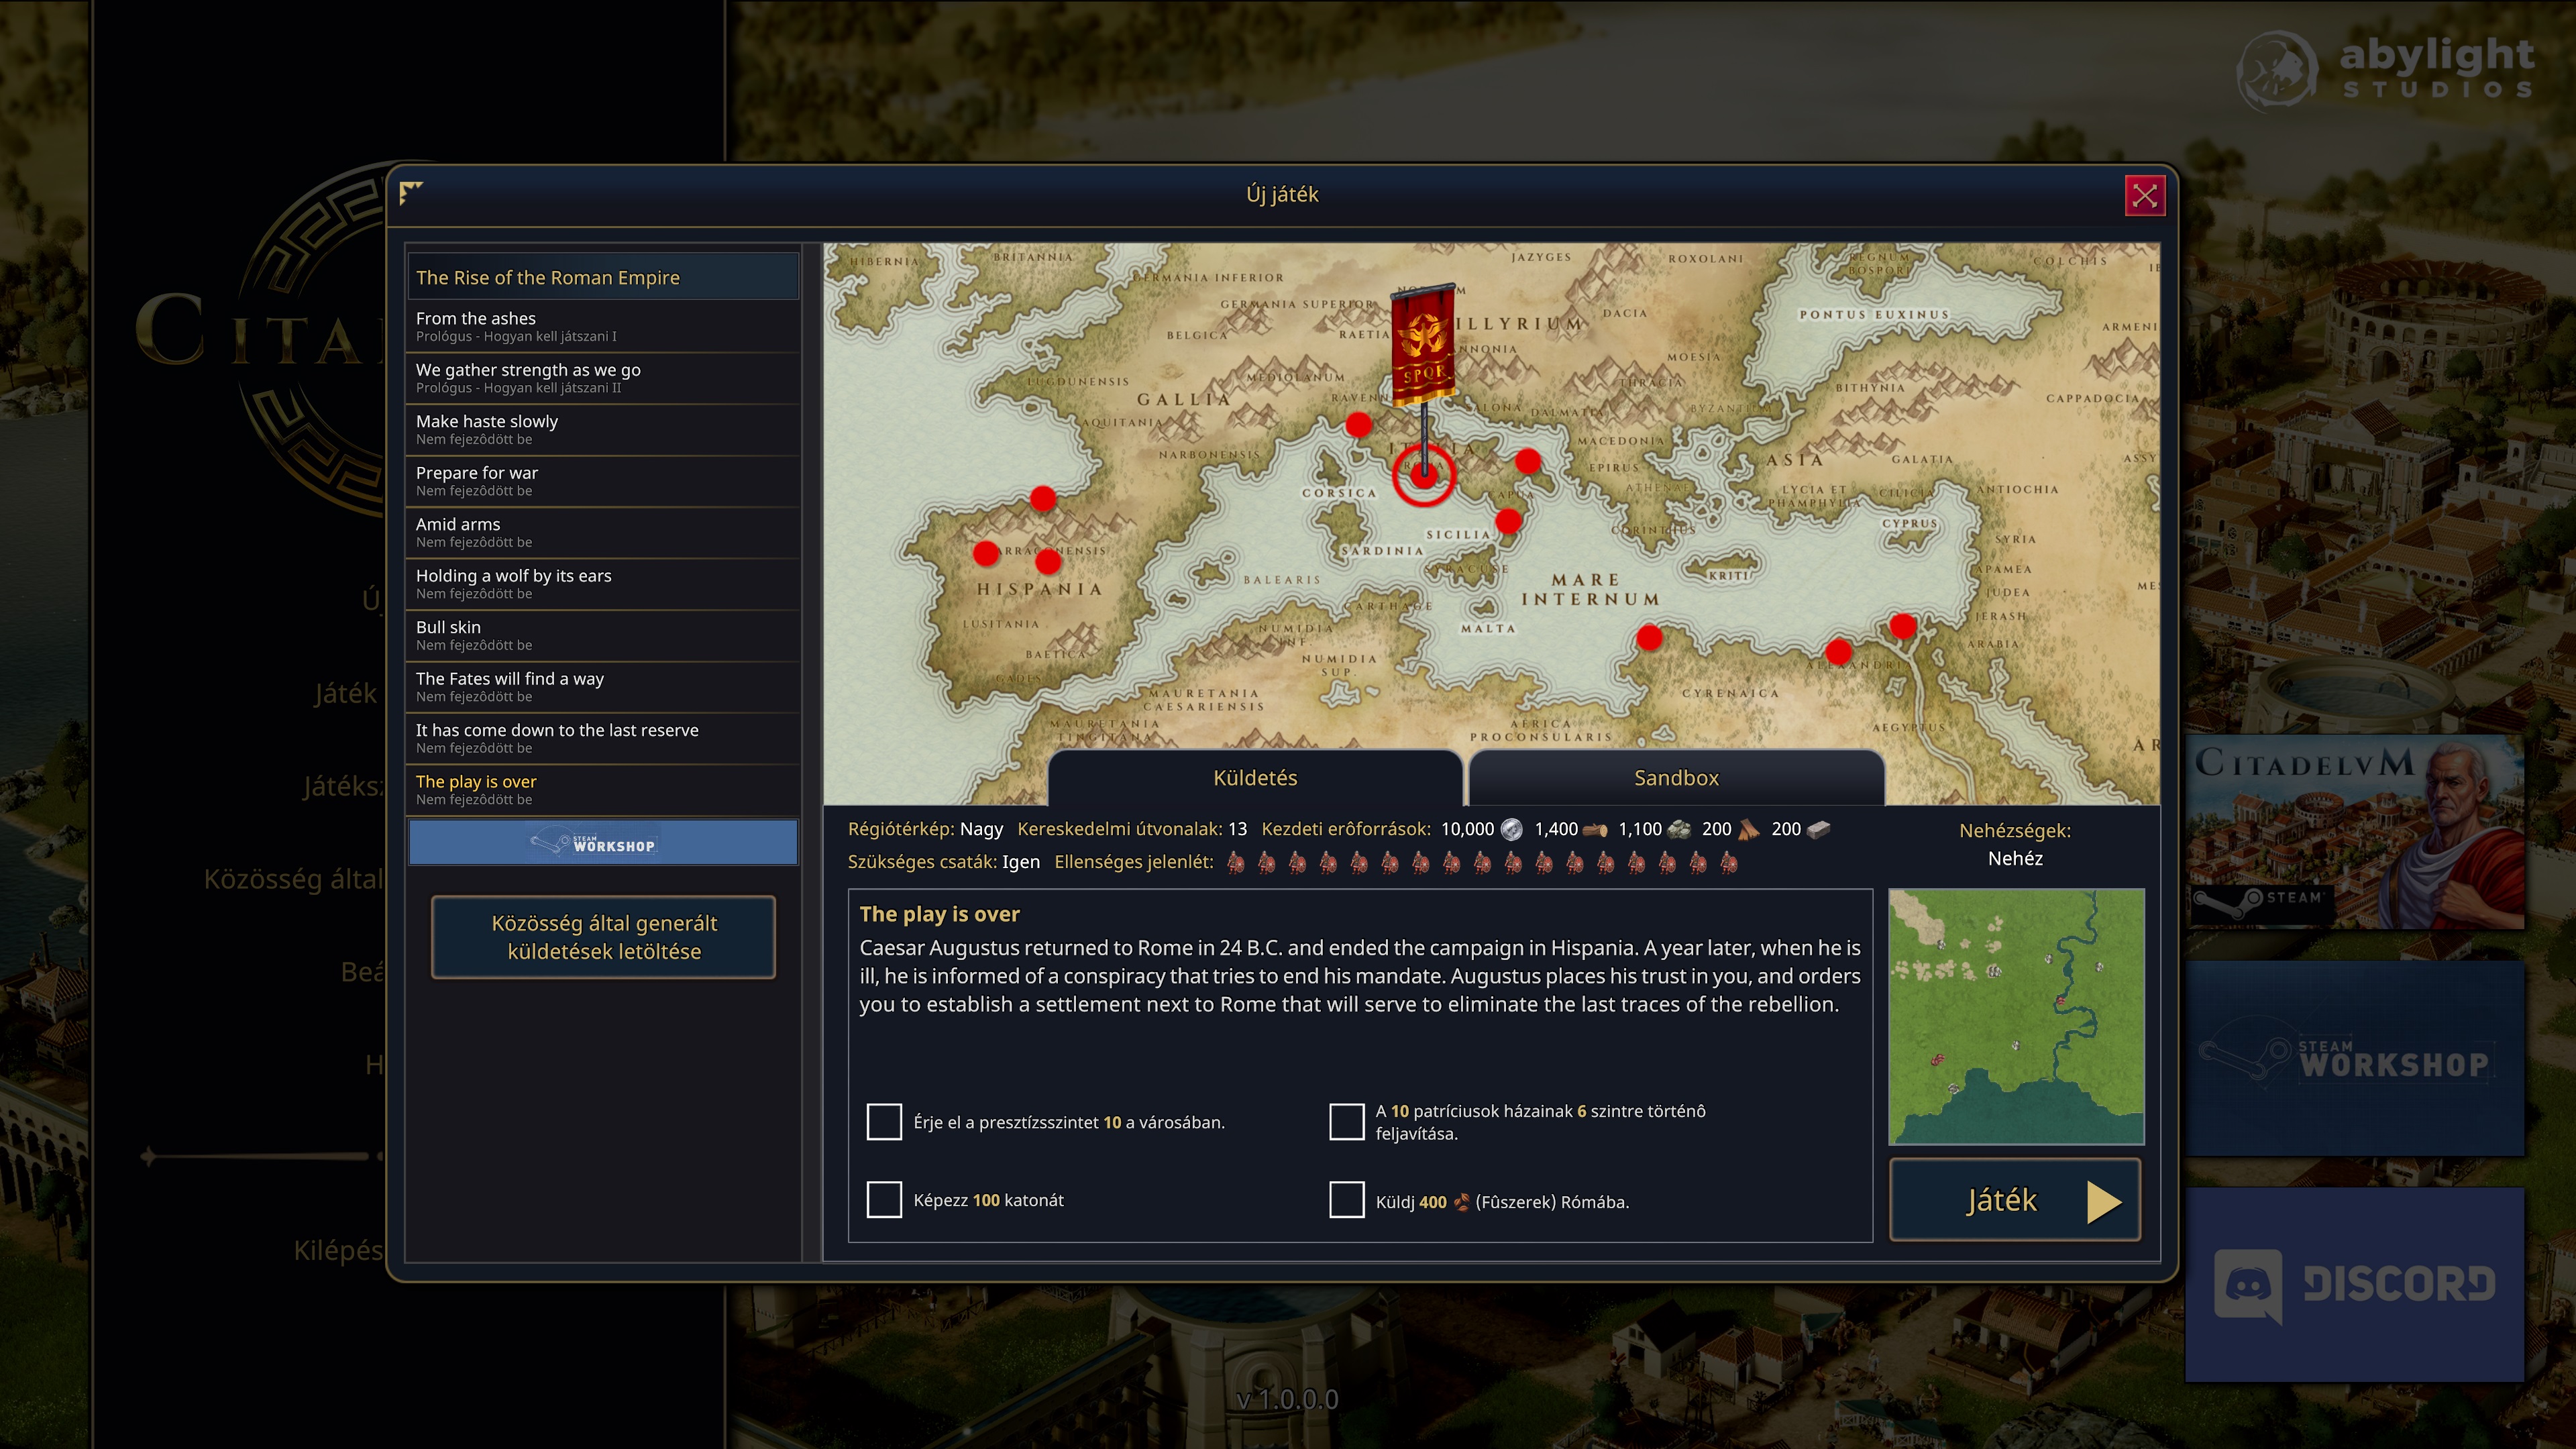Check the patrician houses upgrade objective
This screenshot has height=1449, width=2576.
[x=1346, y=1122]
